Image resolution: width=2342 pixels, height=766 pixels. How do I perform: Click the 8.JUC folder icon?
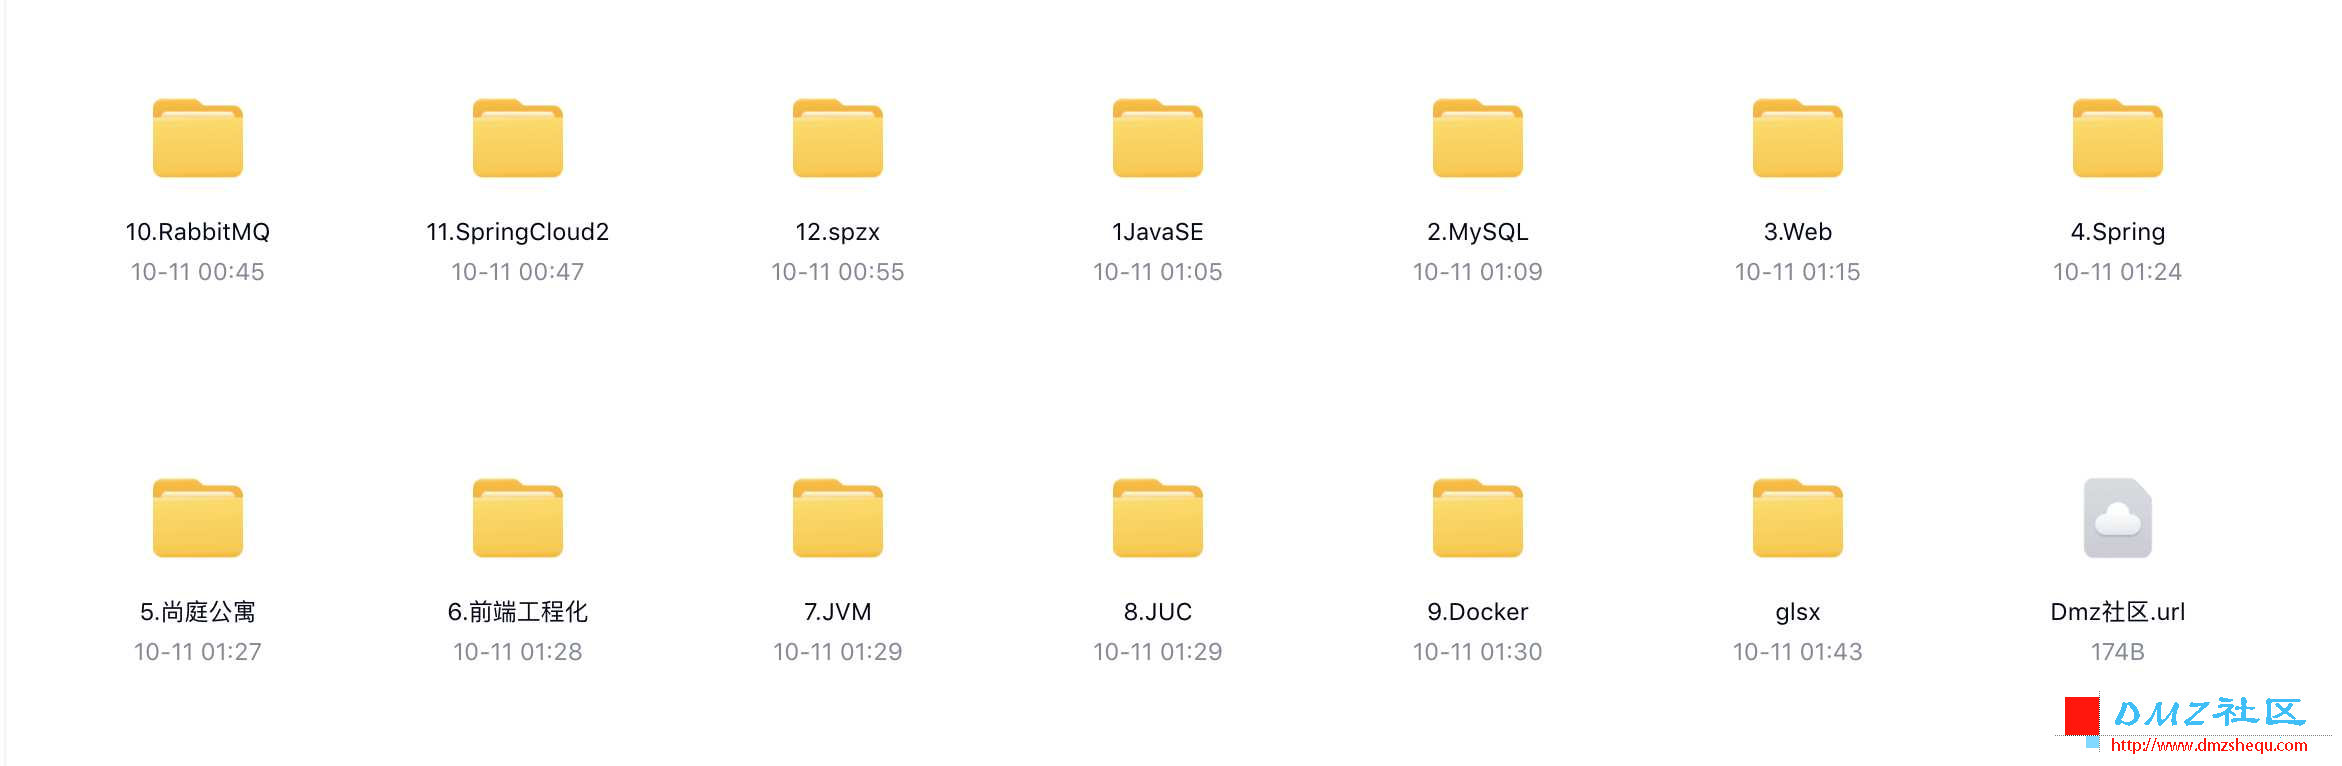pyautogui.click(x=1158, y=518)
